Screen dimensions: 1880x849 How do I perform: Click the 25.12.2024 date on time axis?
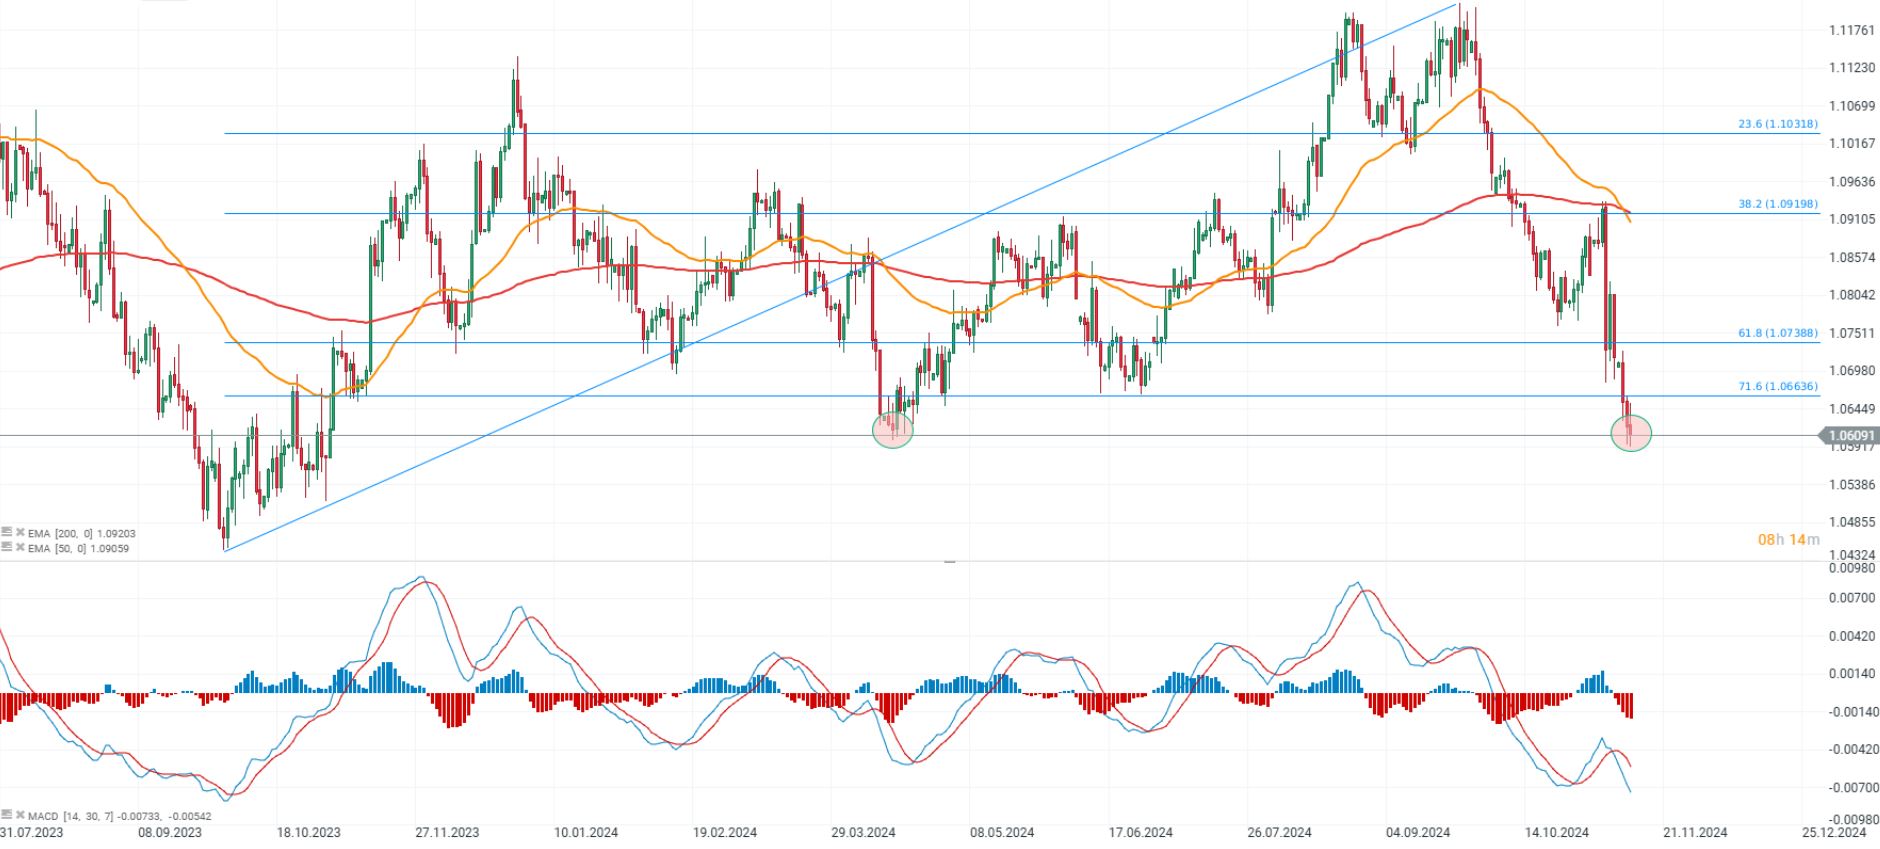(1834, 832)
